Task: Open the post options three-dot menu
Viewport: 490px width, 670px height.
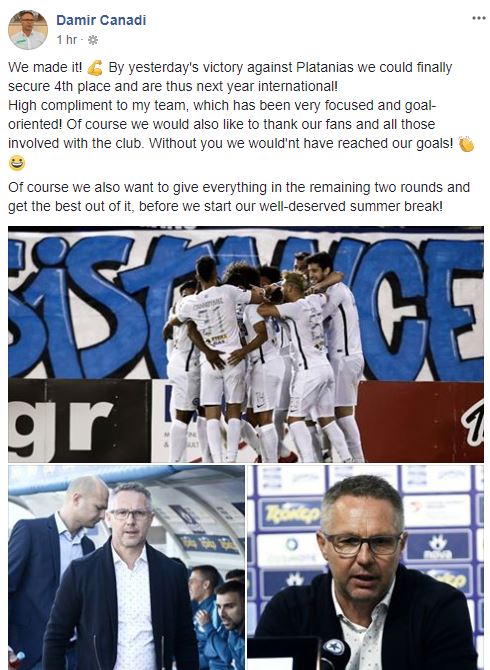Action: coord(478,18)
